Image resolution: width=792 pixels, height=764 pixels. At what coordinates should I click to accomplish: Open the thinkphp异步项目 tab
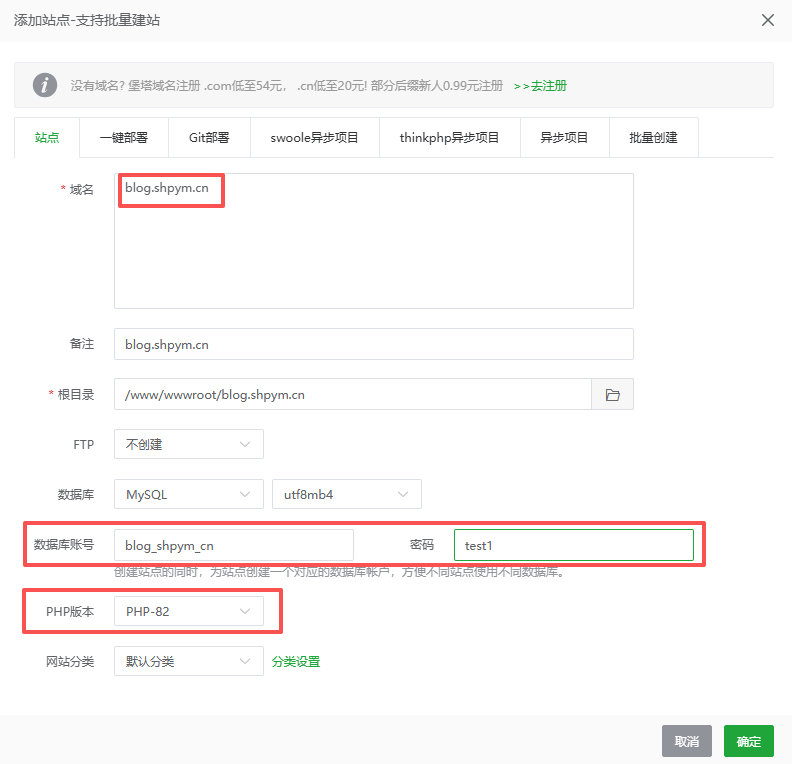coord(449,138)
